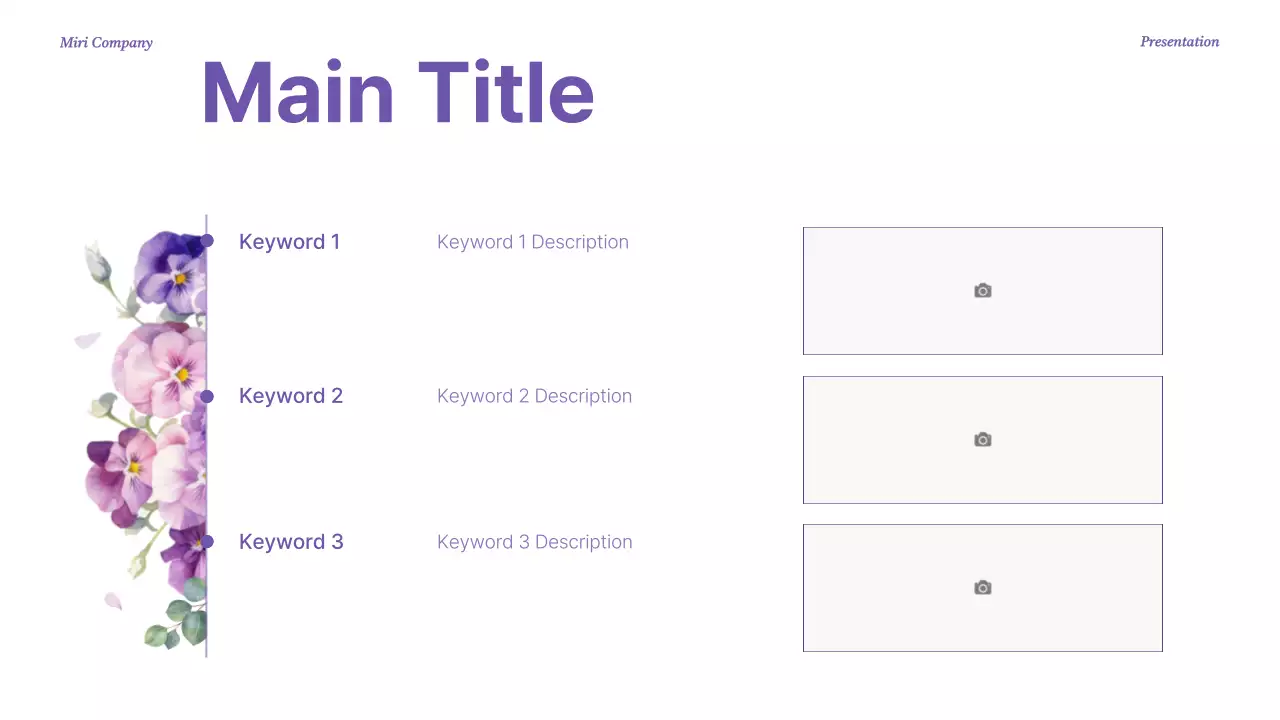
Task: Click the "Keyword 3 Description" text
Action: pos(534,542)
